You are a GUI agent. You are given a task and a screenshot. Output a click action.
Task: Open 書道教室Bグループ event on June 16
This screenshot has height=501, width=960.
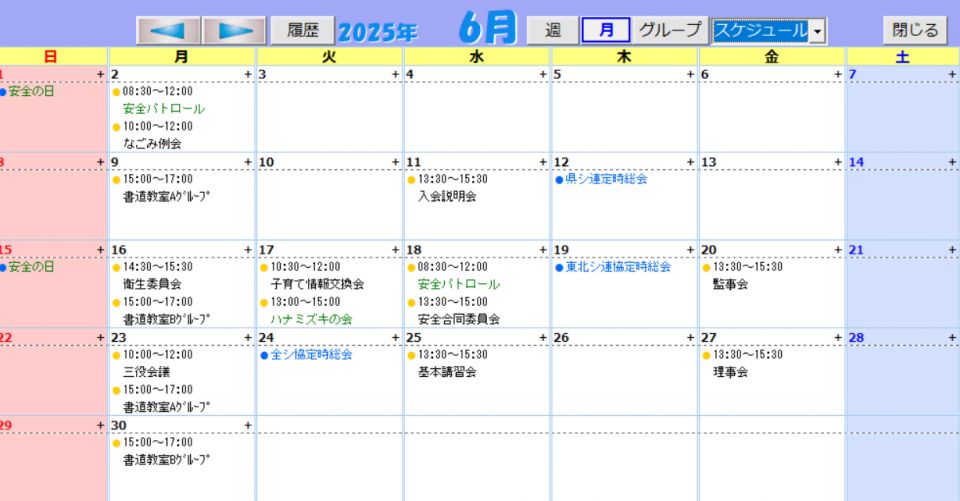coord(166,319)
